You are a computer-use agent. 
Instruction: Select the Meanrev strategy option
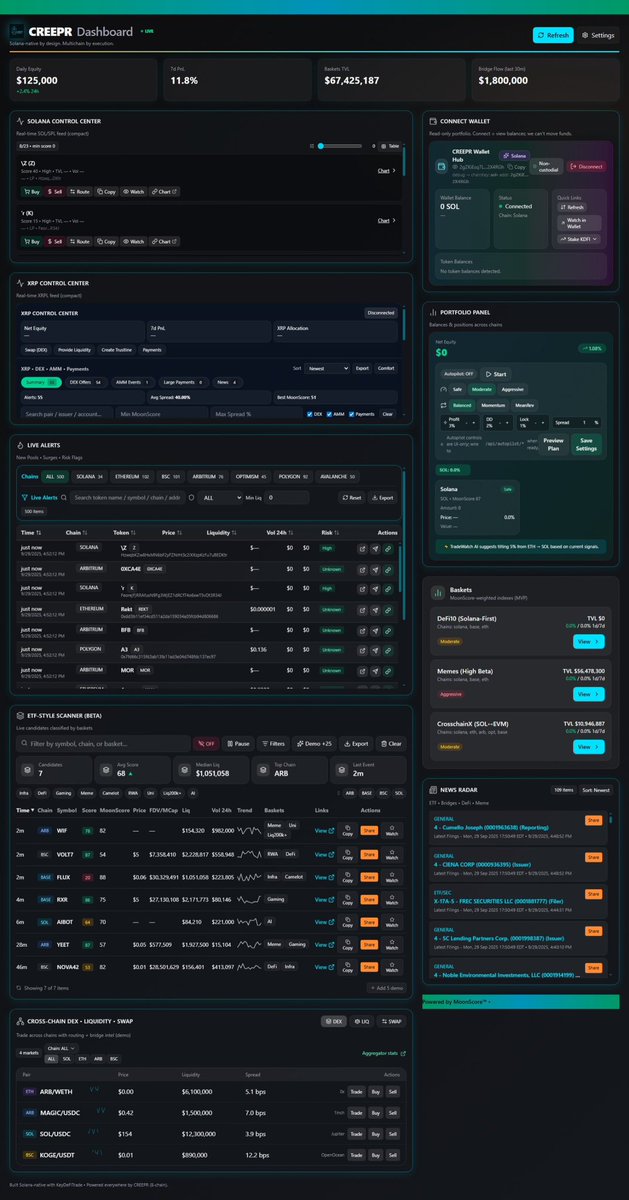(524, 405)
